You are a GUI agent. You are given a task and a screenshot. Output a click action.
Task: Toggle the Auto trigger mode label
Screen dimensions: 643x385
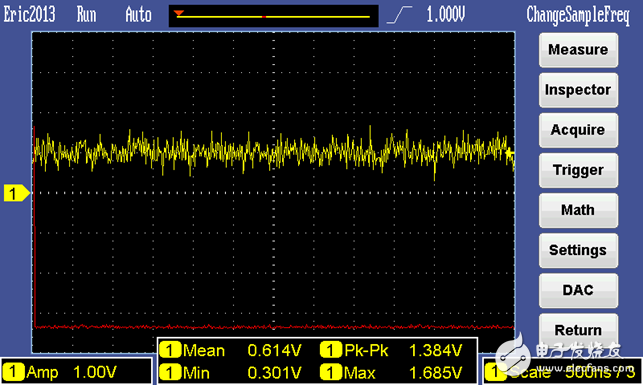139,15
